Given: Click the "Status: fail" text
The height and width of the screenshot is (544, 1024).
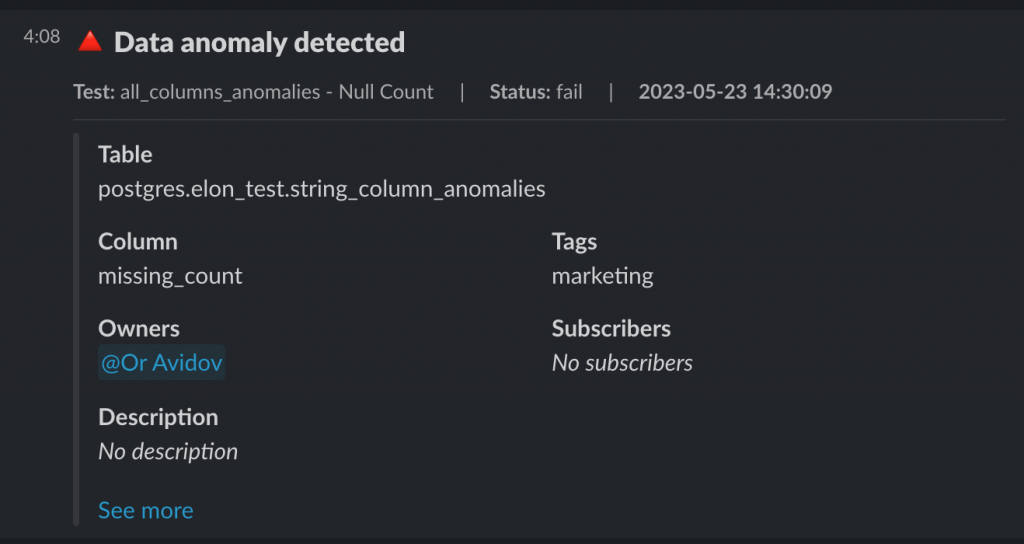Looking at the screenshot, I should (536, 92).
